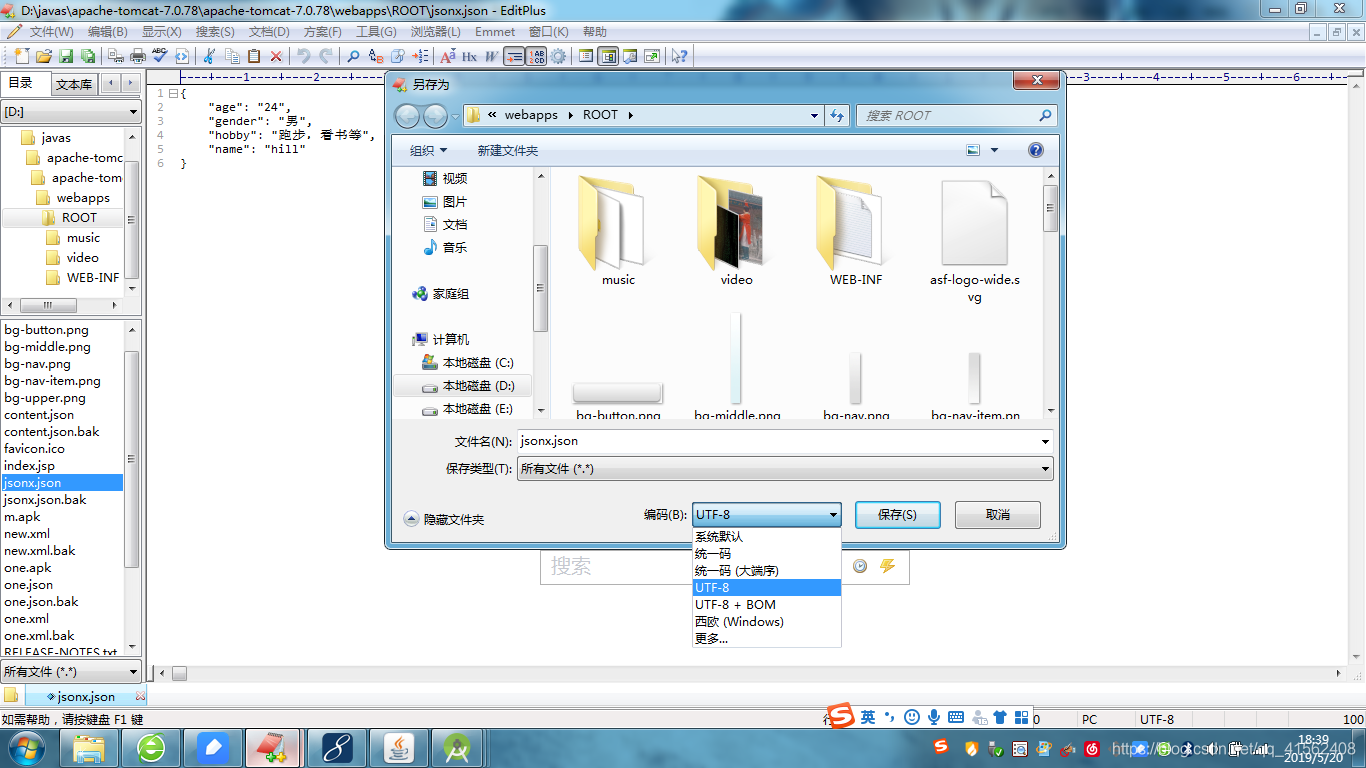Choose 更多... in the encoding list
This screenshot has width=1366, height=768.
[767, 638]
